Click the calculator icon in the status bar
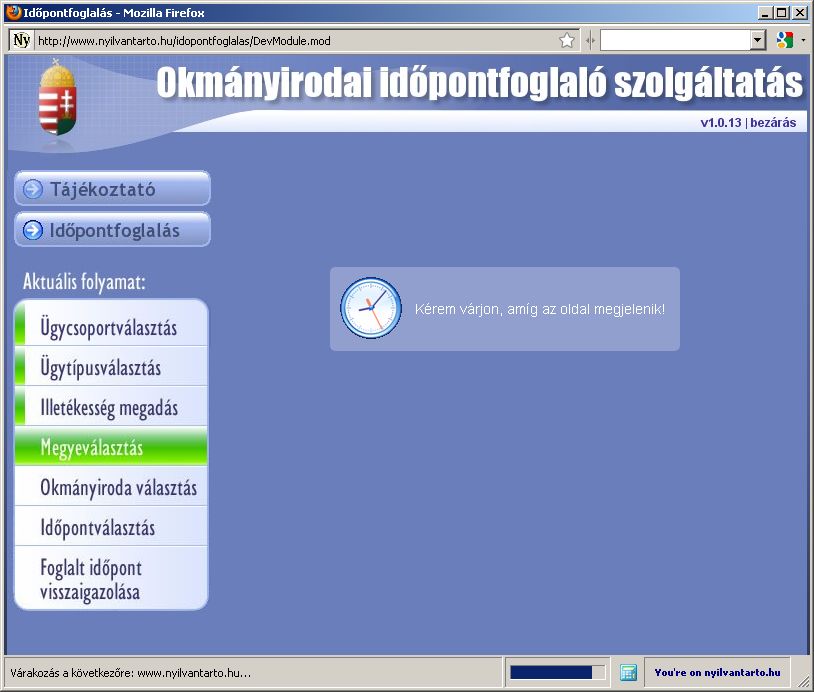Screen dimensions: 814x692 [629, 673]
